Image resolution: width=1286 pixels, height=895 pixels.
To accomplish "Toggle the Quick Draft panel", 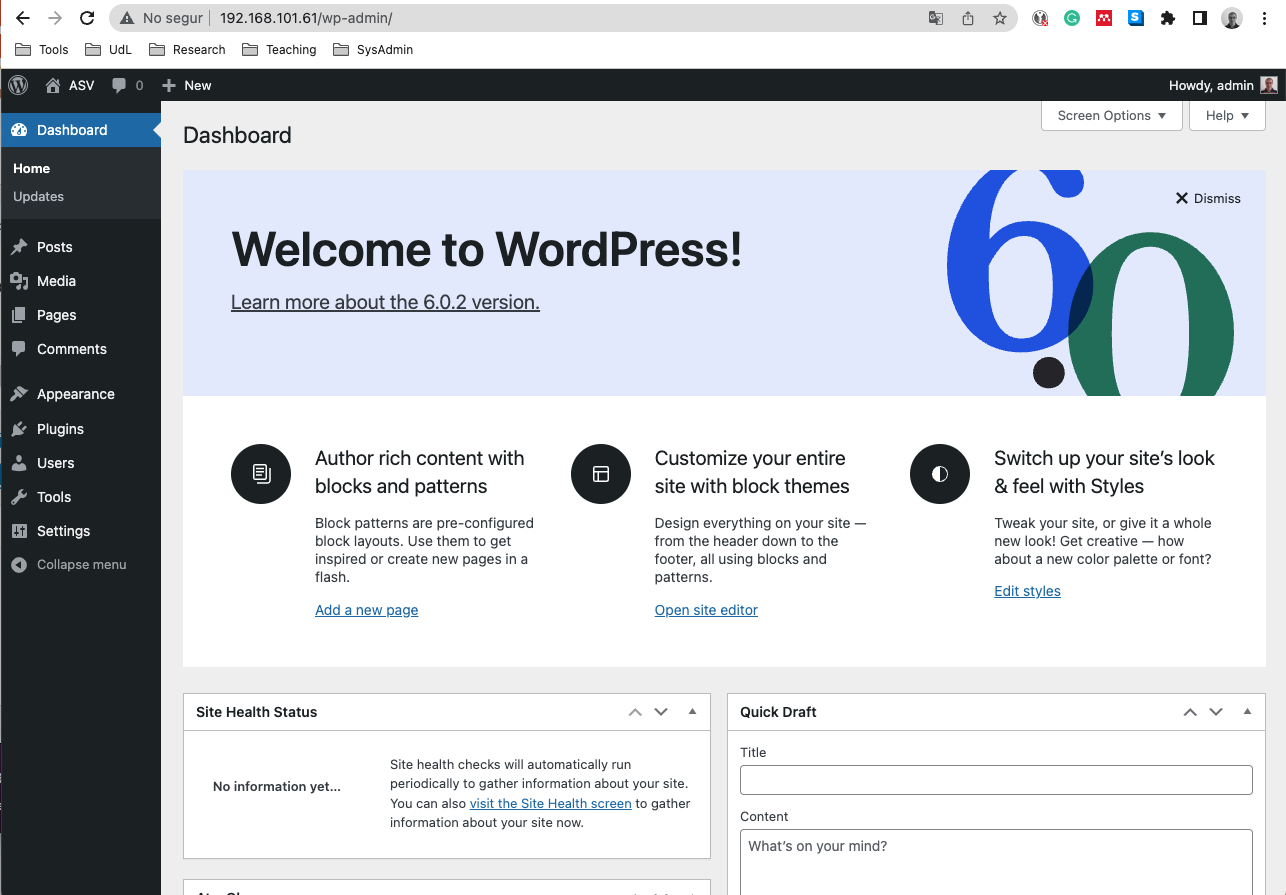I will (x=1247, y=712).
